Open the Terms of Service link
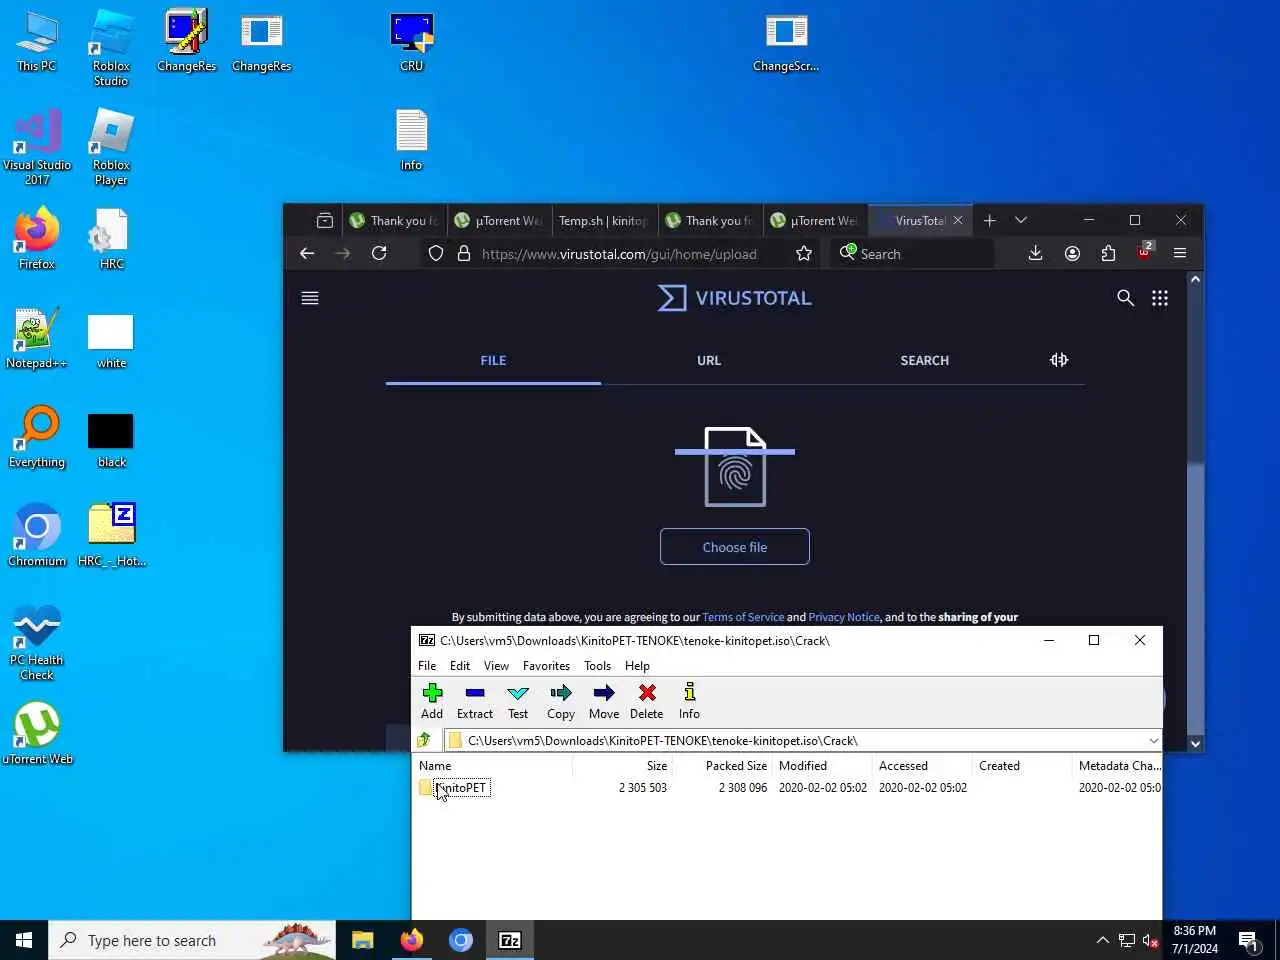The width and height of the screenshot is (1280, 960). [x=743, y=617]
